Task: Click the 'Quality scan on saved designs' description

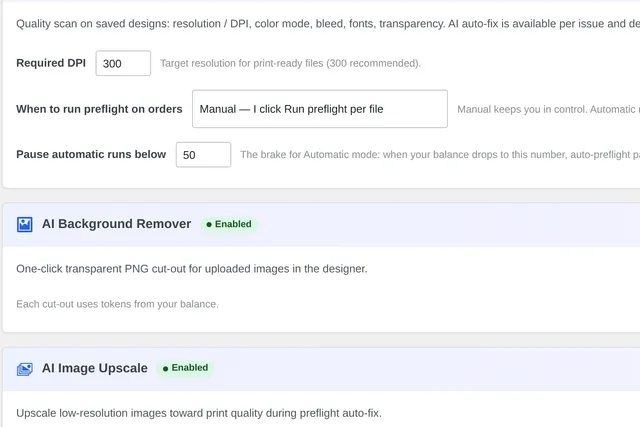Action: (x=328, y=24)
